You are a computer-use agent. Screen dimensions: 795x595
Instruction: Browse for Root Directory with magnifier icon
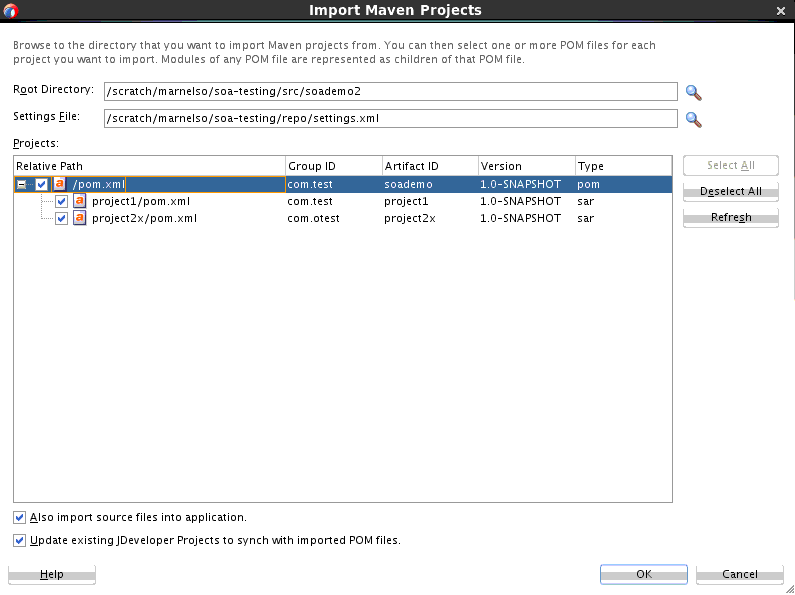[694, 92]
